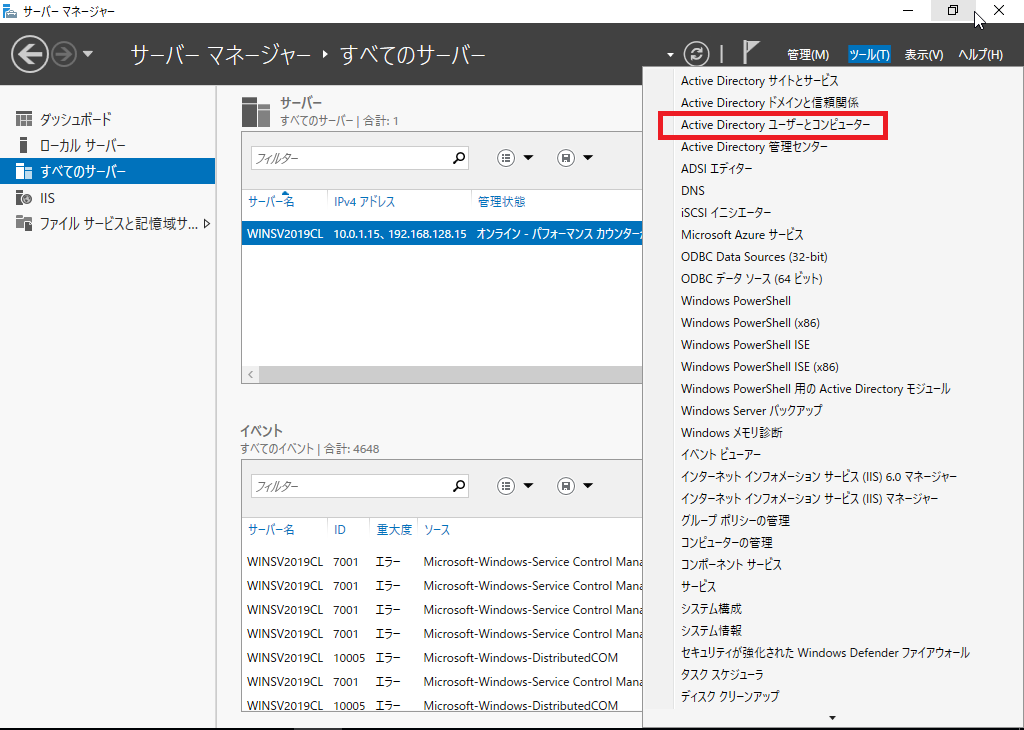1024x730 pixels.
Task: Open Windows Server バックアップ
Action: [751, 411]
